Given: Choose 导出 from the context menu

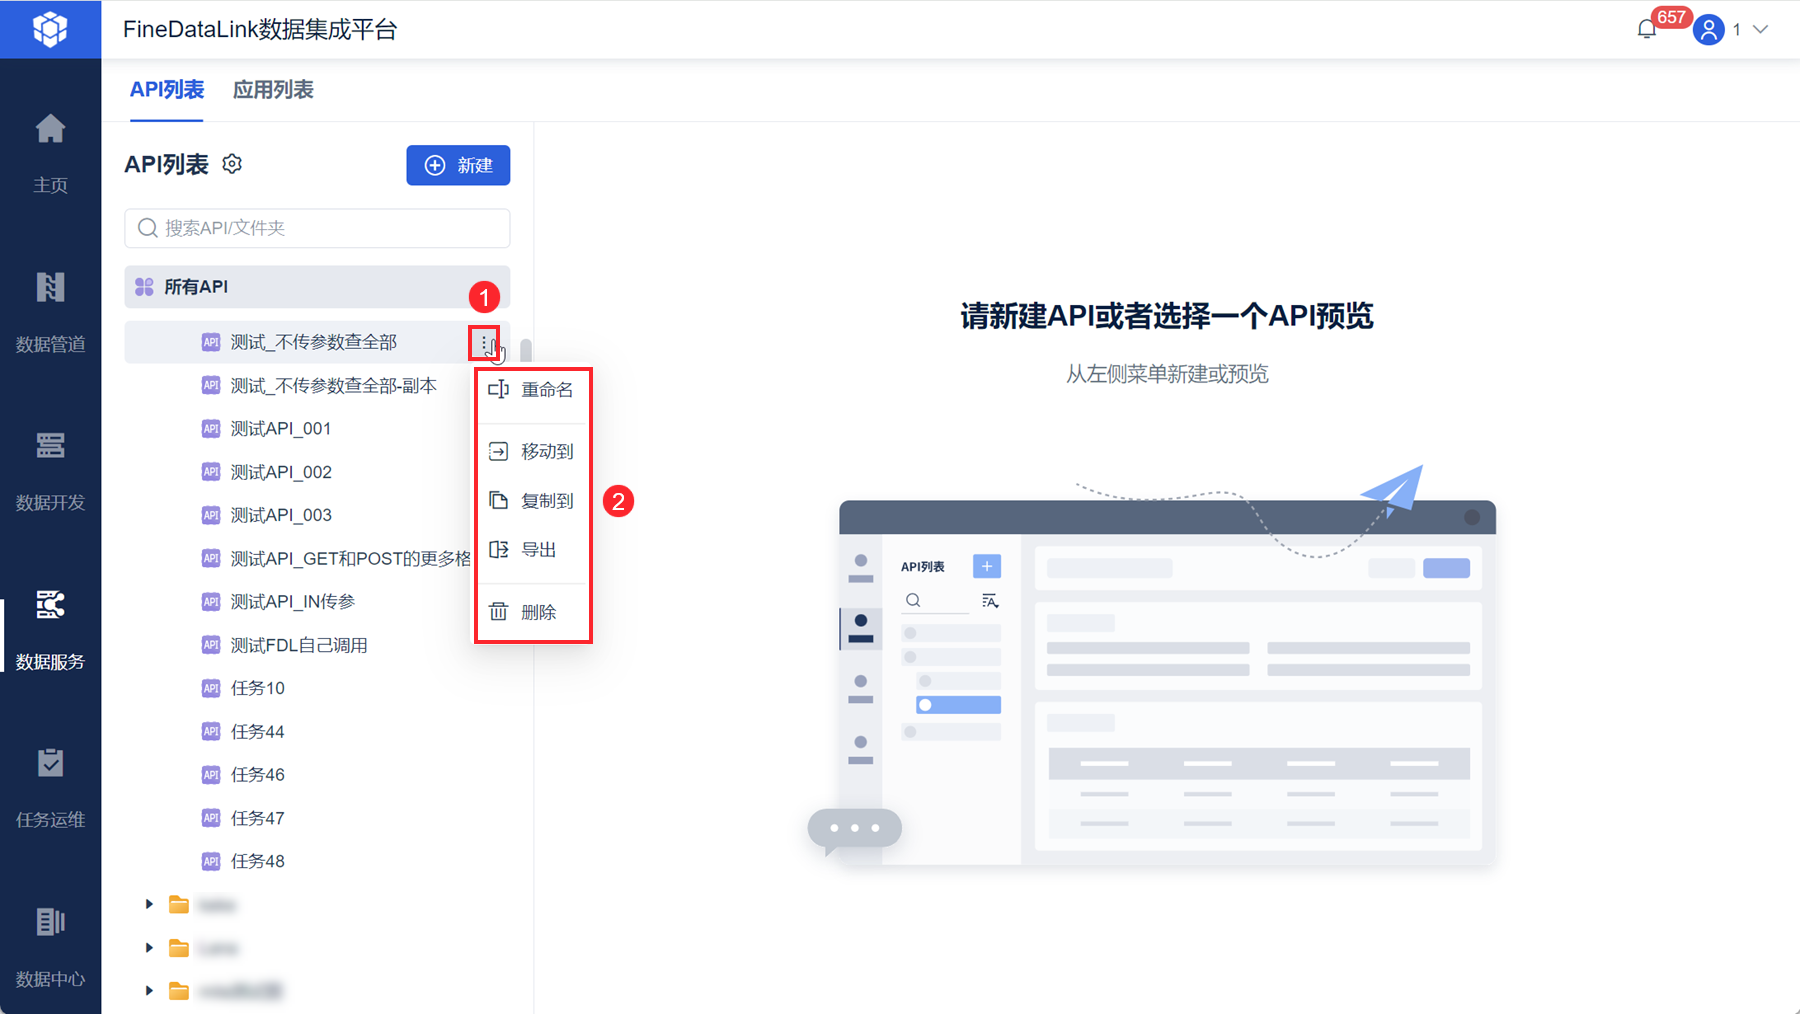Looking at the screenshot, I should (x=533, y=549).
